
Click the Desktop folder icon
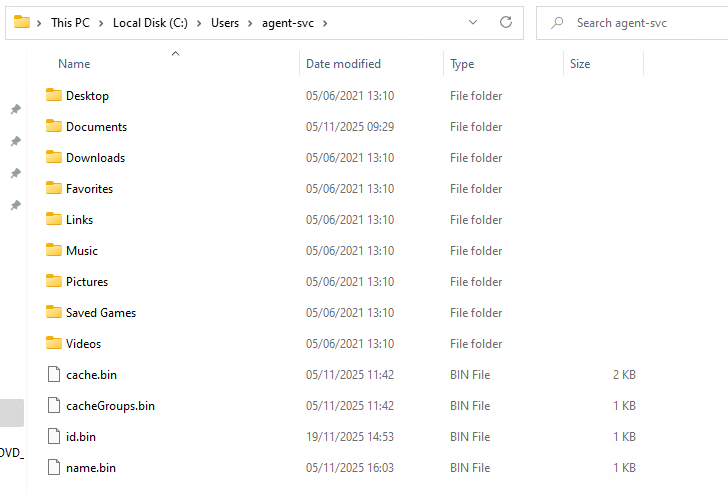point(54,96)
